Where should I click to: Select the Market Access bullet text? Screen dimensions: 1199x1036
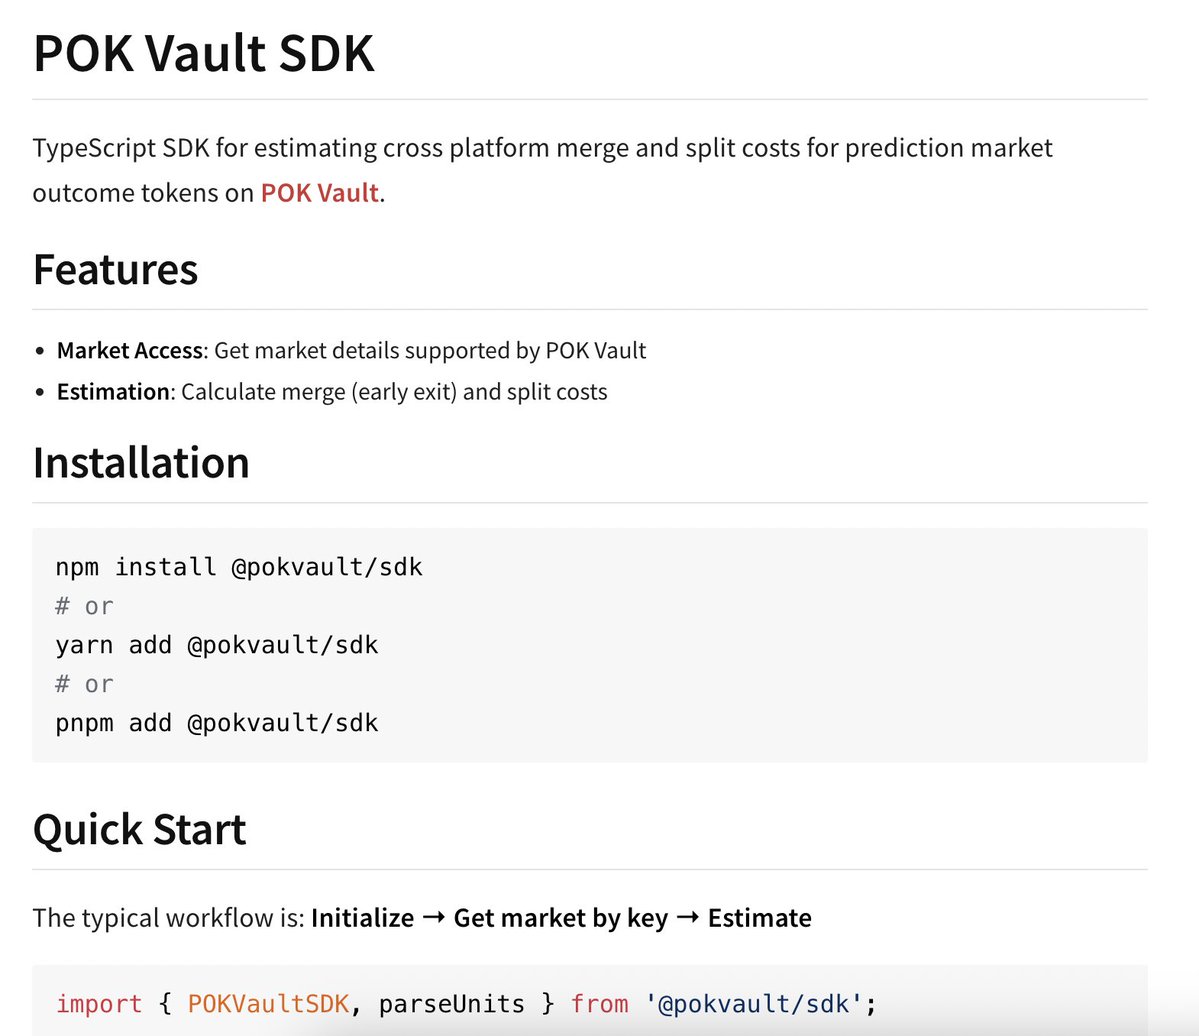352,350
